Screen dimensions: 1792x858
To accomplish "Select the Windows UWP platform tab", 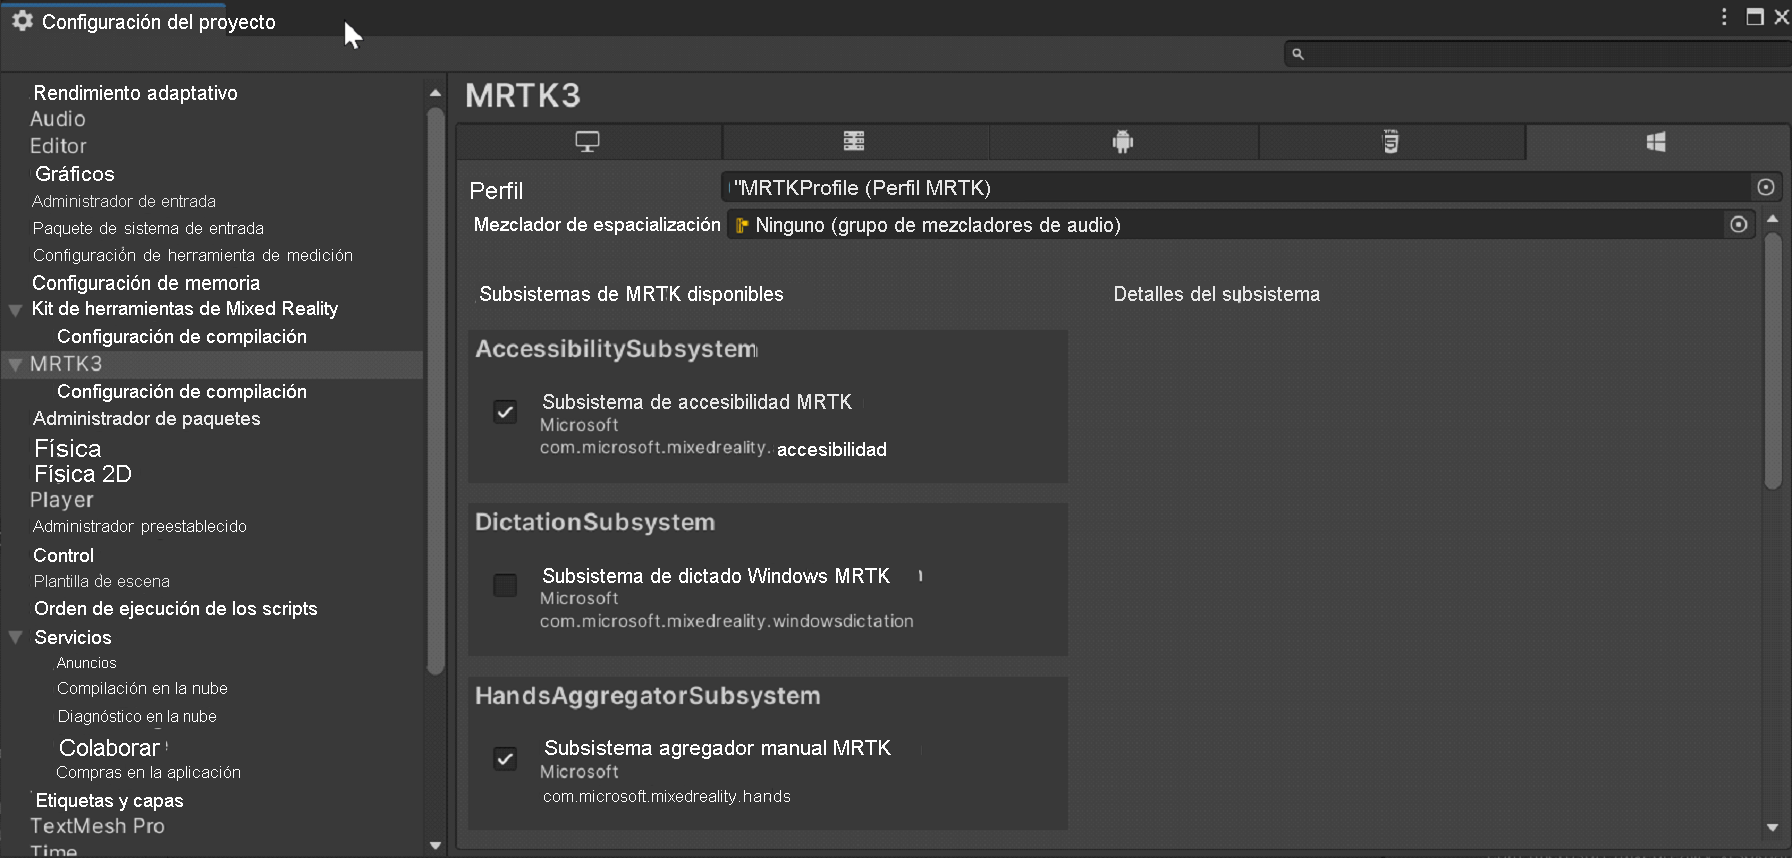I will [x=1656, y=142].
